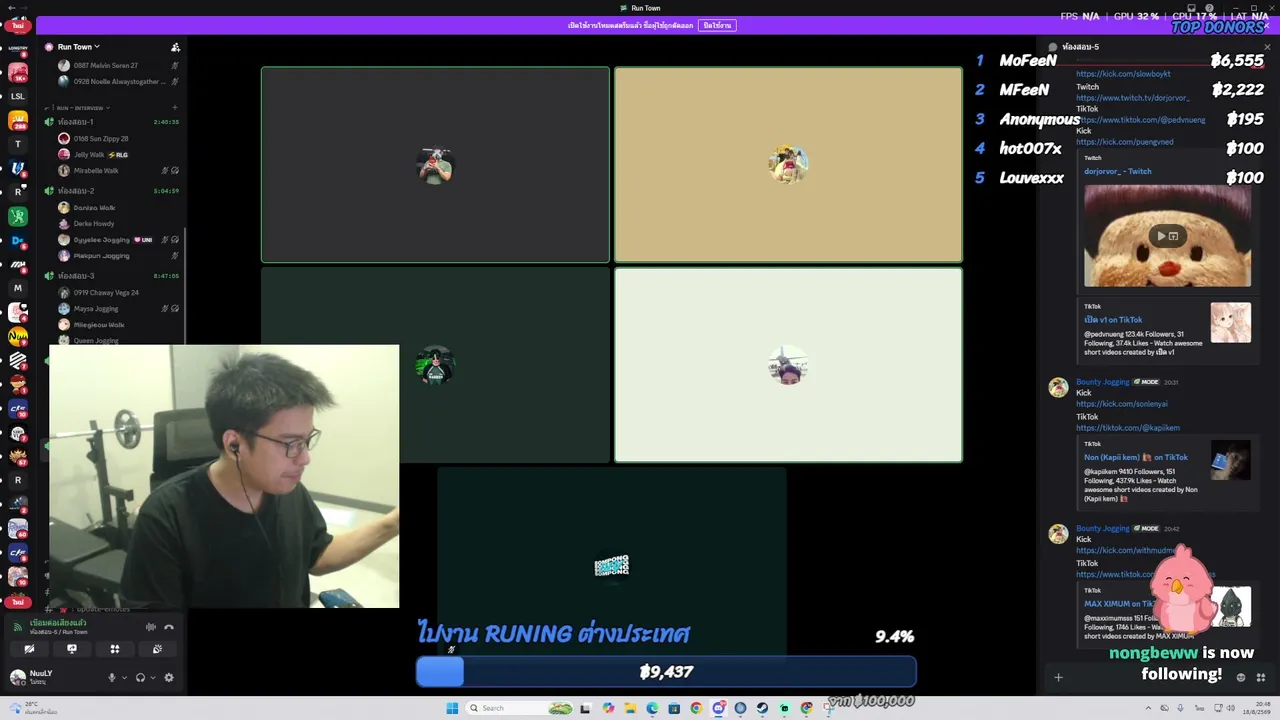Open the kick.com/puengvned link

click(1124, 142)
